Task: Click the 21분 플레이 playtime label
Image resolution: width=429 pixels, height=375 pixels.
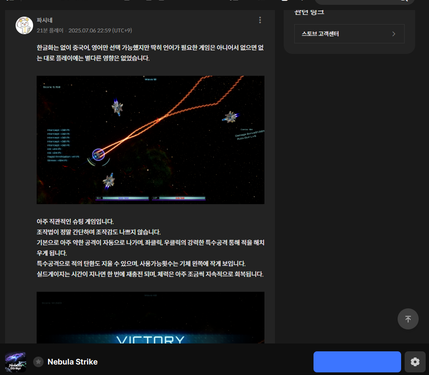Action: (50, 30)
